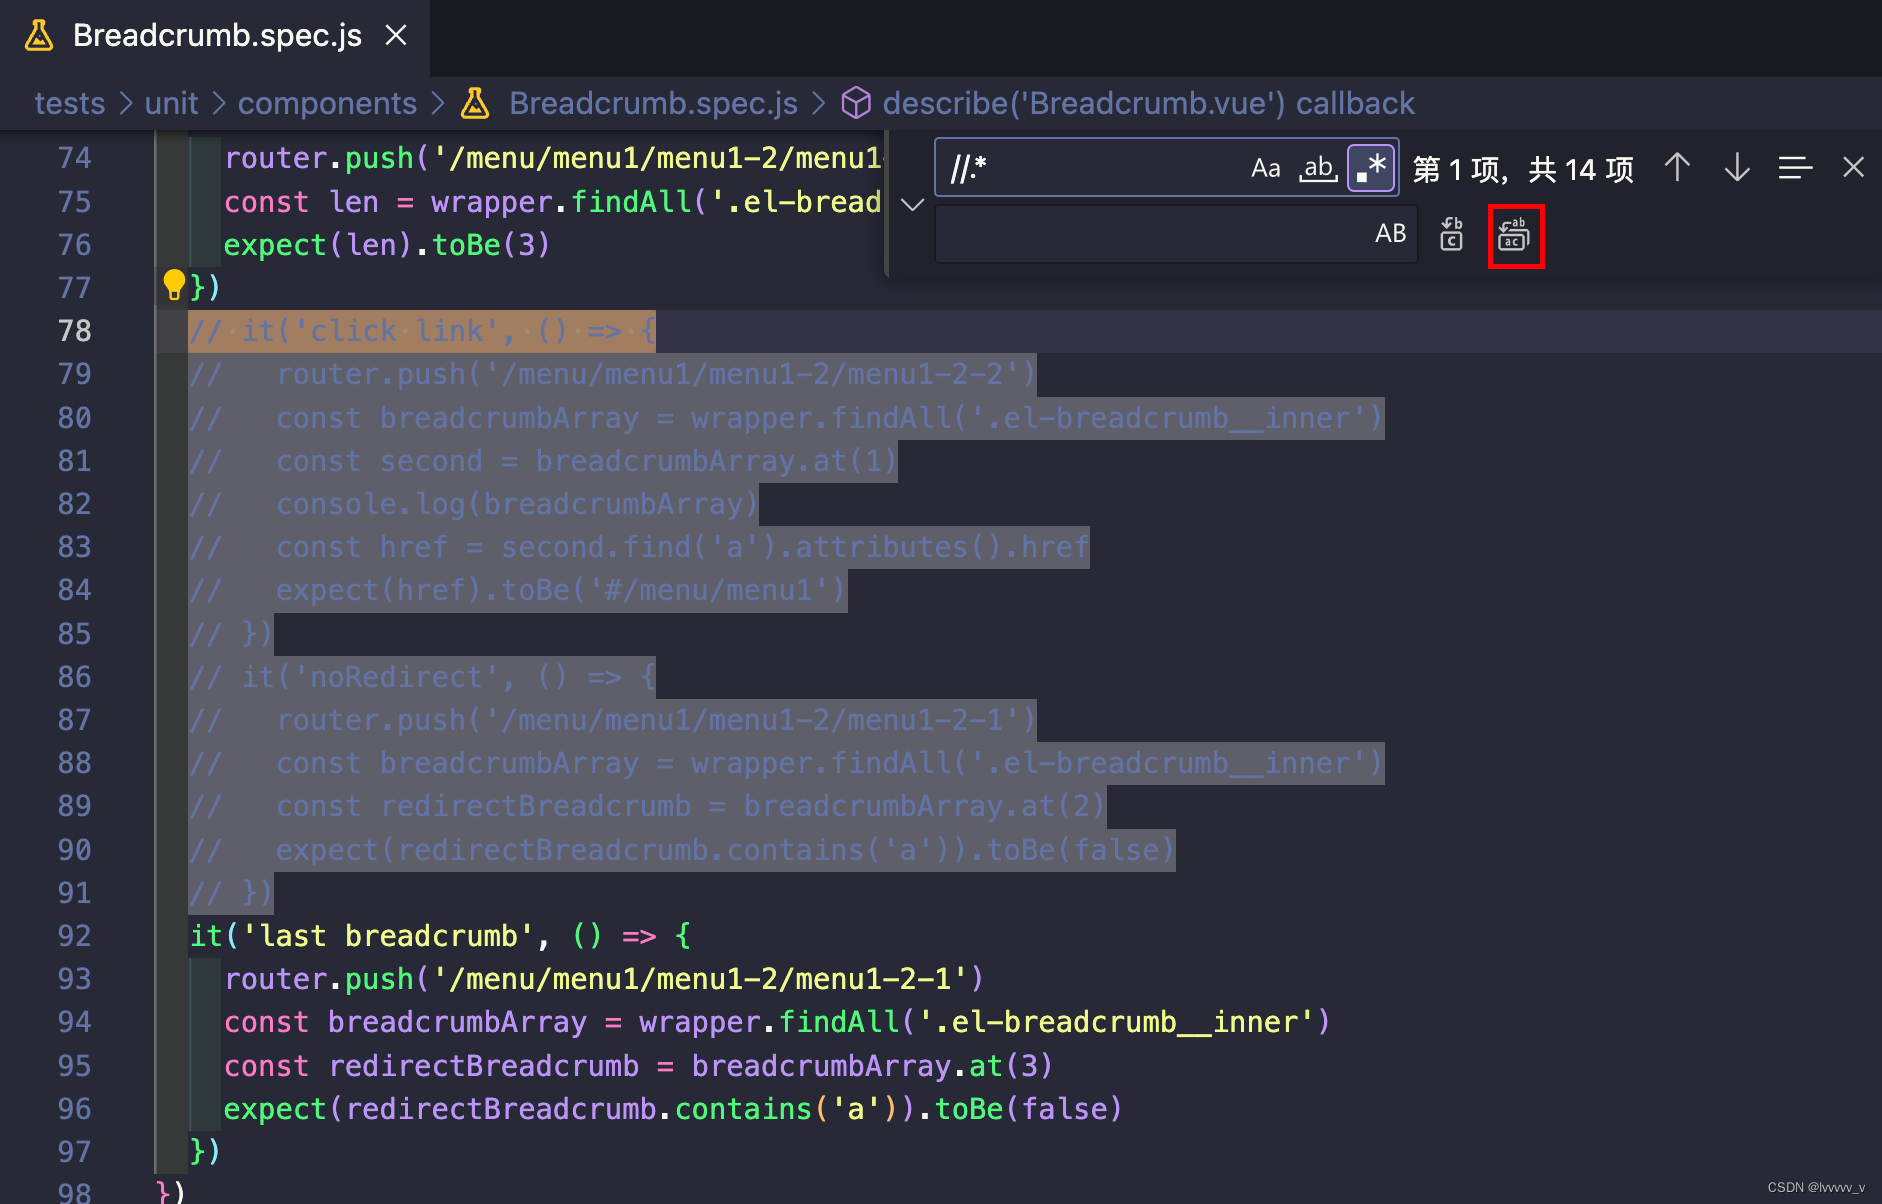Select the Breadcrumb.spec.js editor tab

pyautogui.click(x=216, y=36)
